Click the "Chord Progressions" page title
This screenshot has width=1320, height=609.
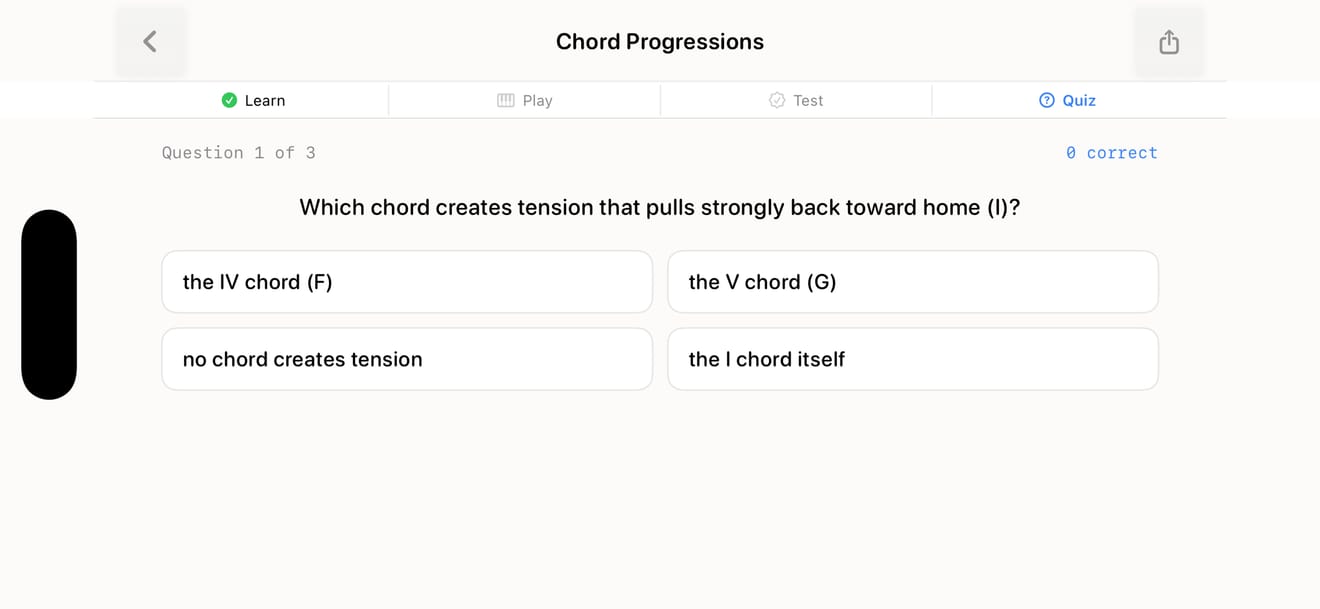point(660,42)
